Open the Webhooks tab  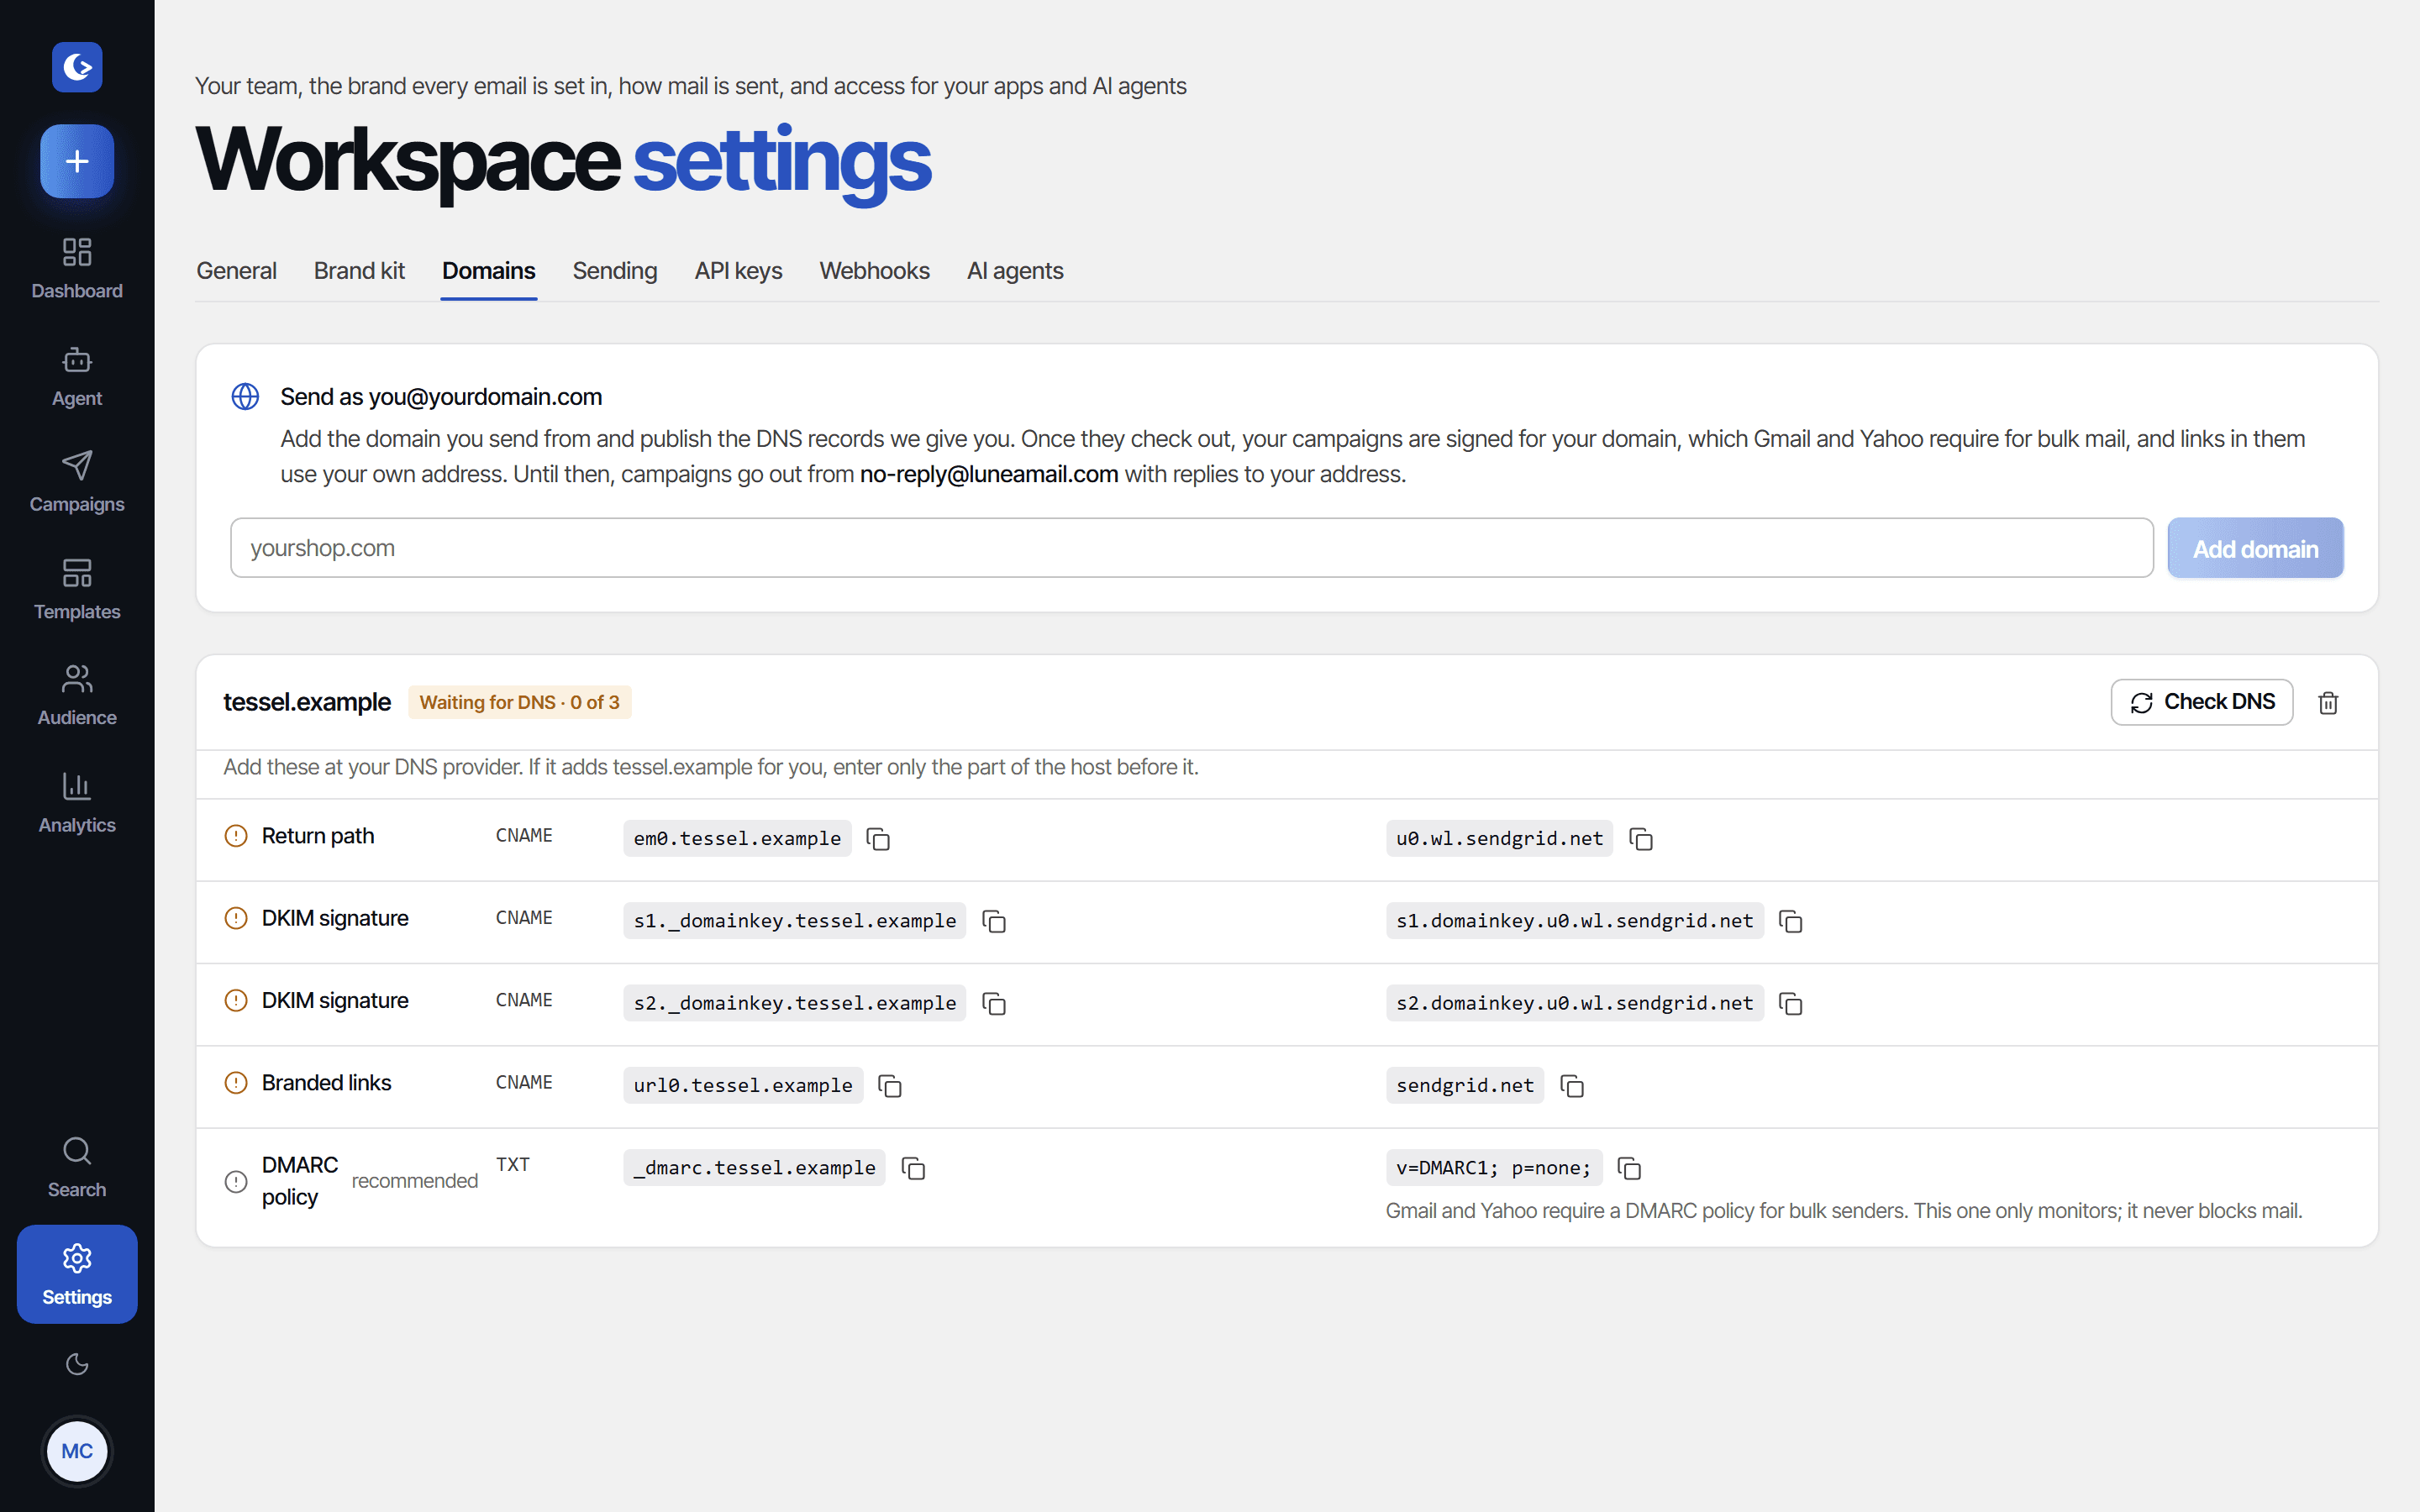pos(874,271)
